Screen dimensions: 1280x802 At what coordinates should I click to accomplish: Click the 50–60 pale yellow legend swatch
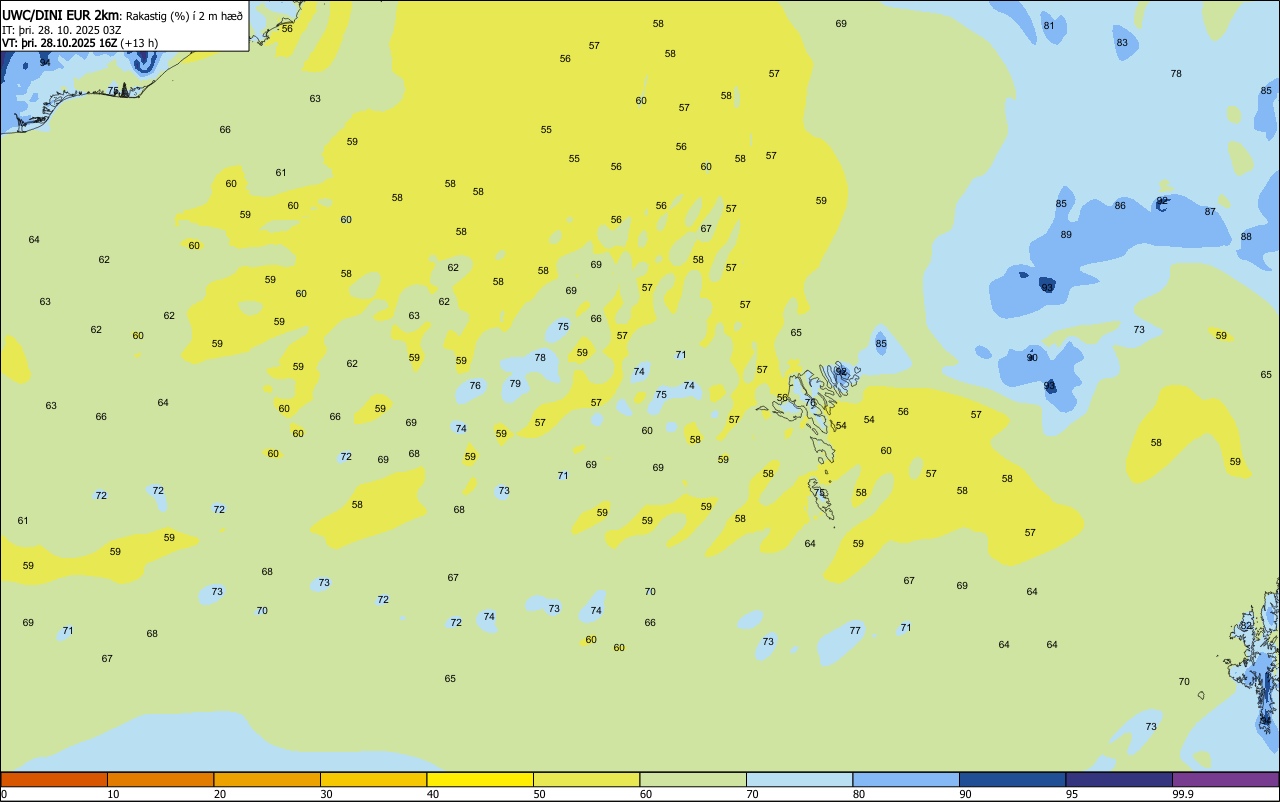(586, 779)
